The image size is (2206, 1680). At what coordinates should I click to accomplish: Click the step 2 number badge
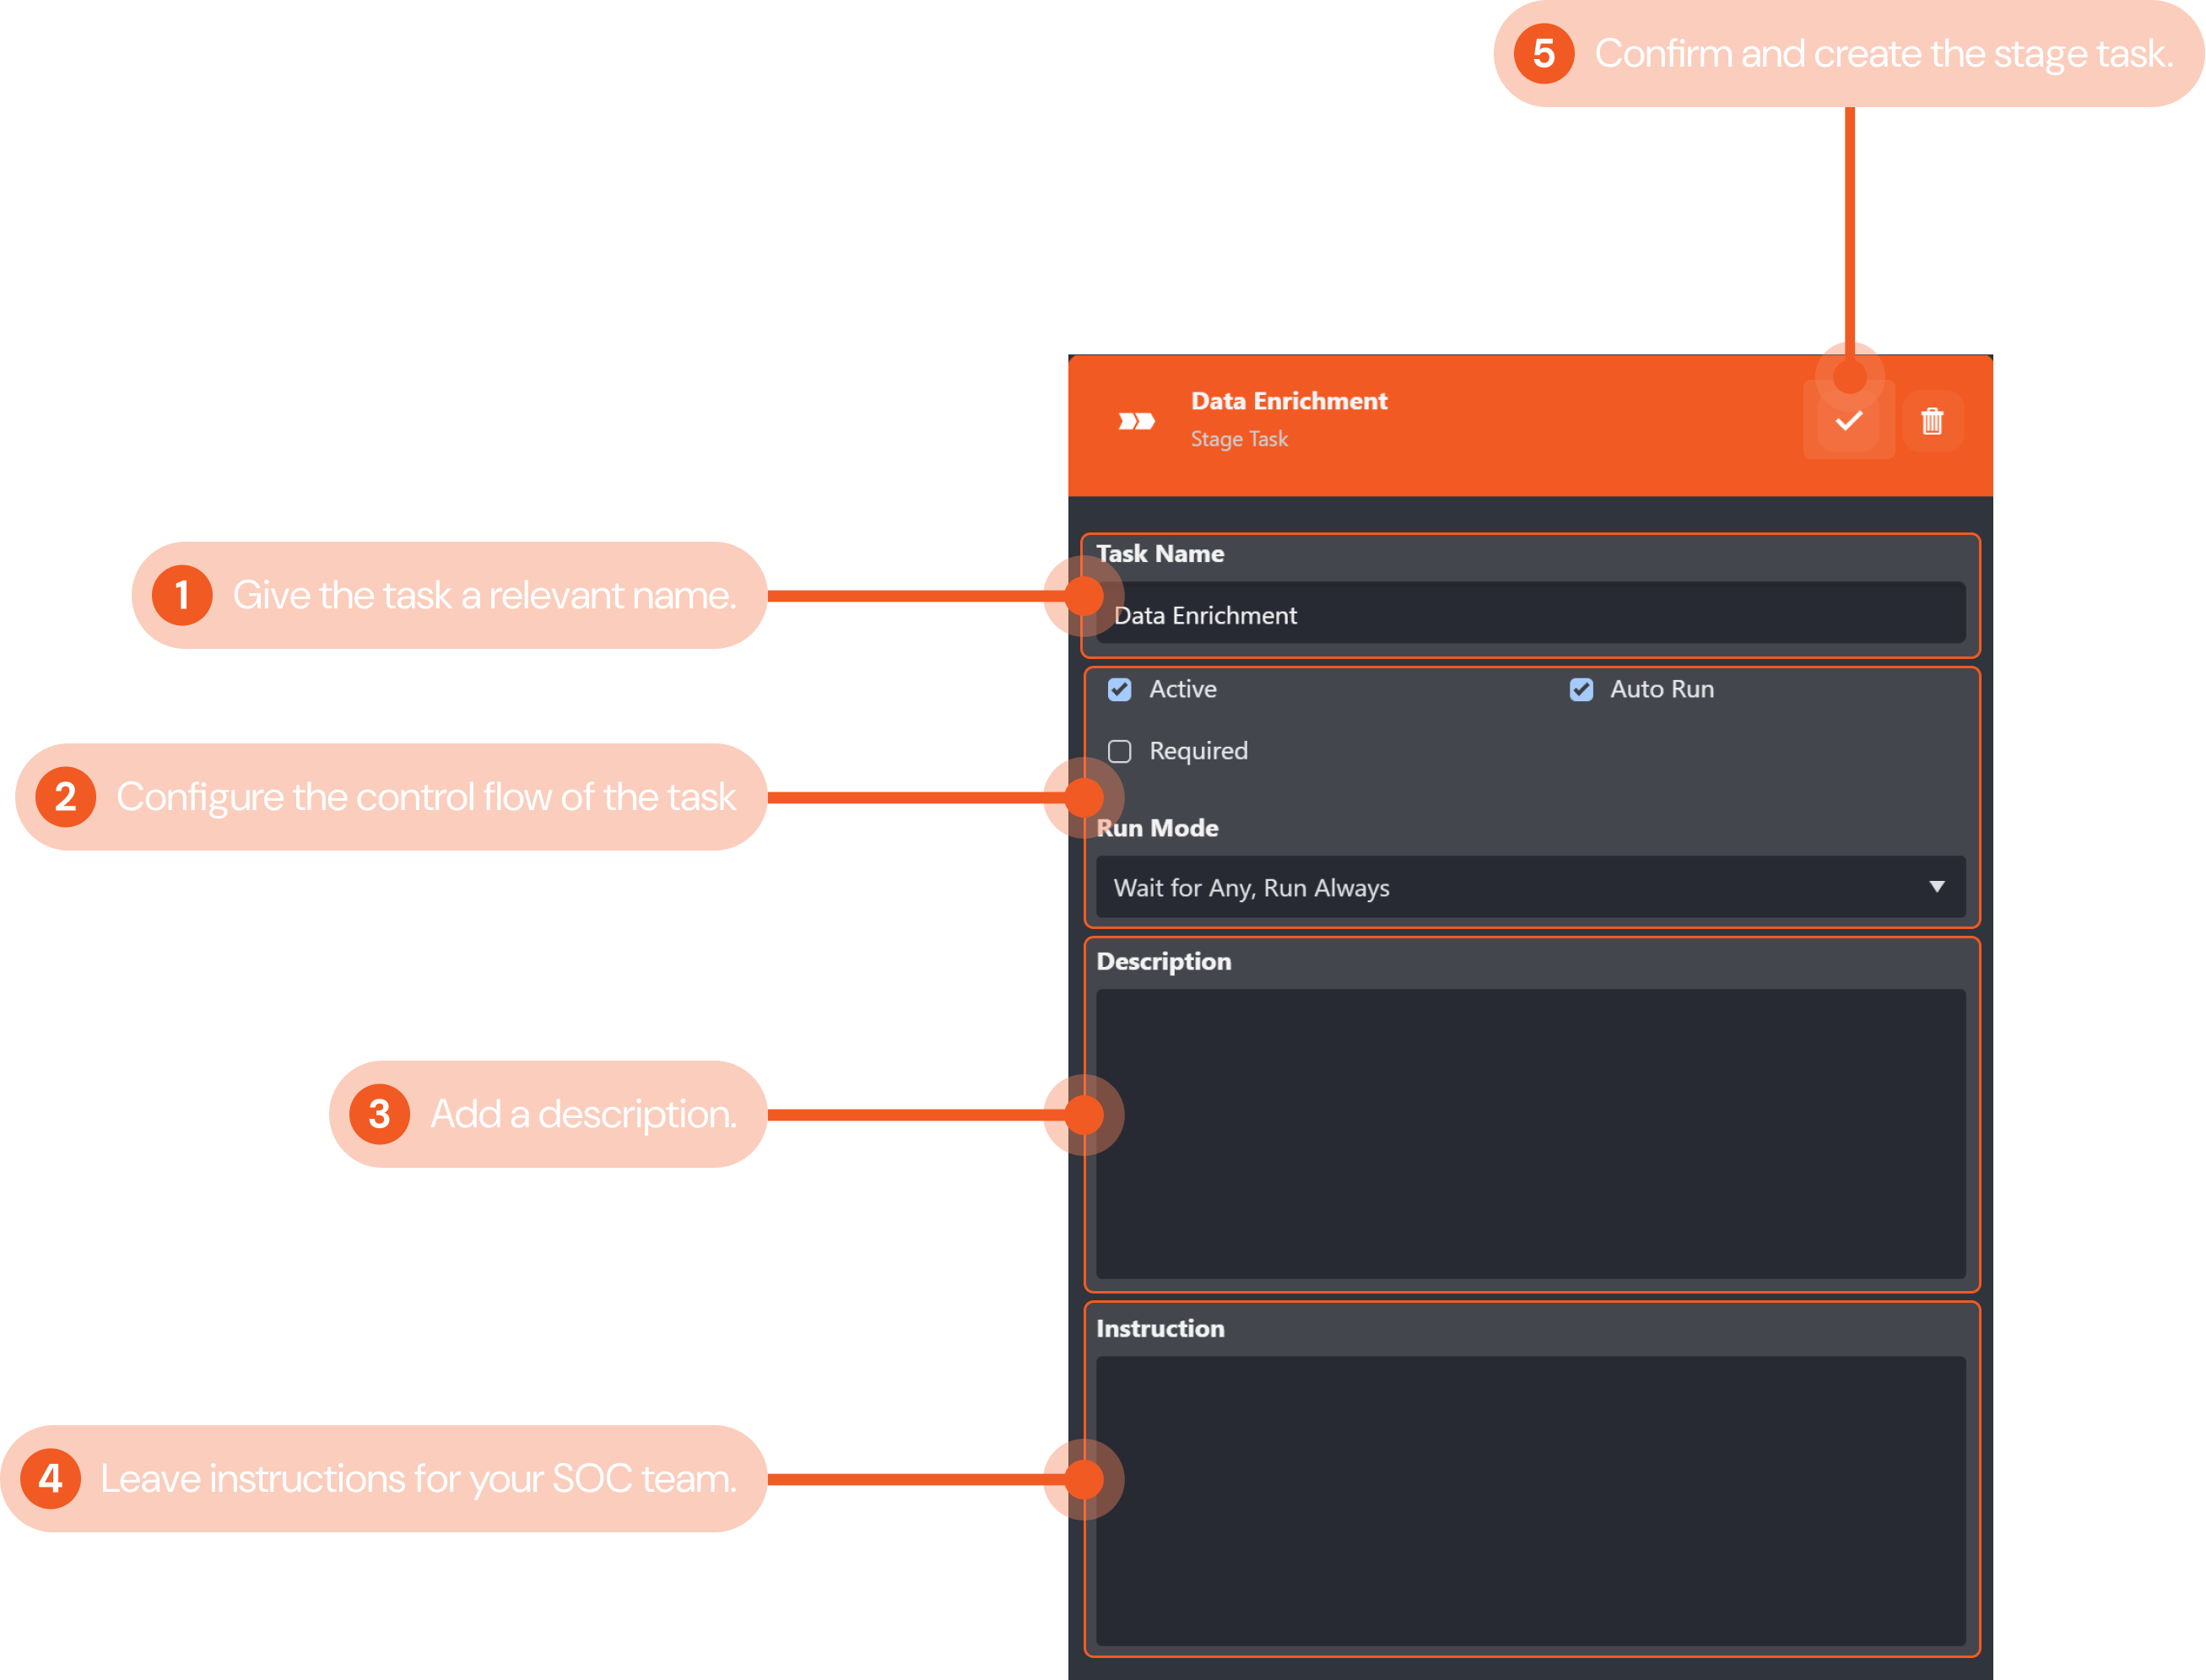[66, 797]
